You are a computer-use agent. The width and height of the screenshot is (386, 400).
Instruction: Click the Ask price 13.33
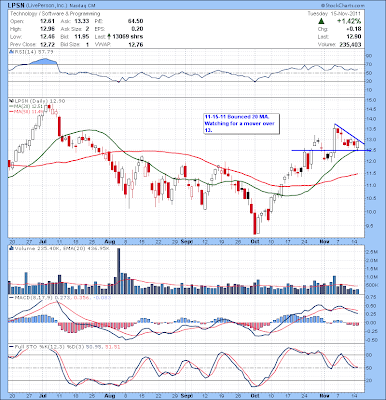tap(82, 21)
